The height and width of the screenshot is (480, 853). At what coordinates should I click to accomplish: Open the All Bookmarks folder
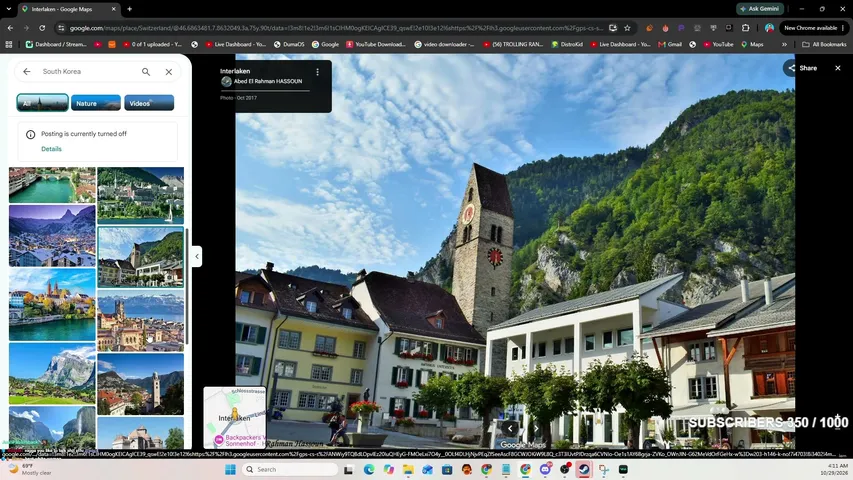[x=824, y=44]
